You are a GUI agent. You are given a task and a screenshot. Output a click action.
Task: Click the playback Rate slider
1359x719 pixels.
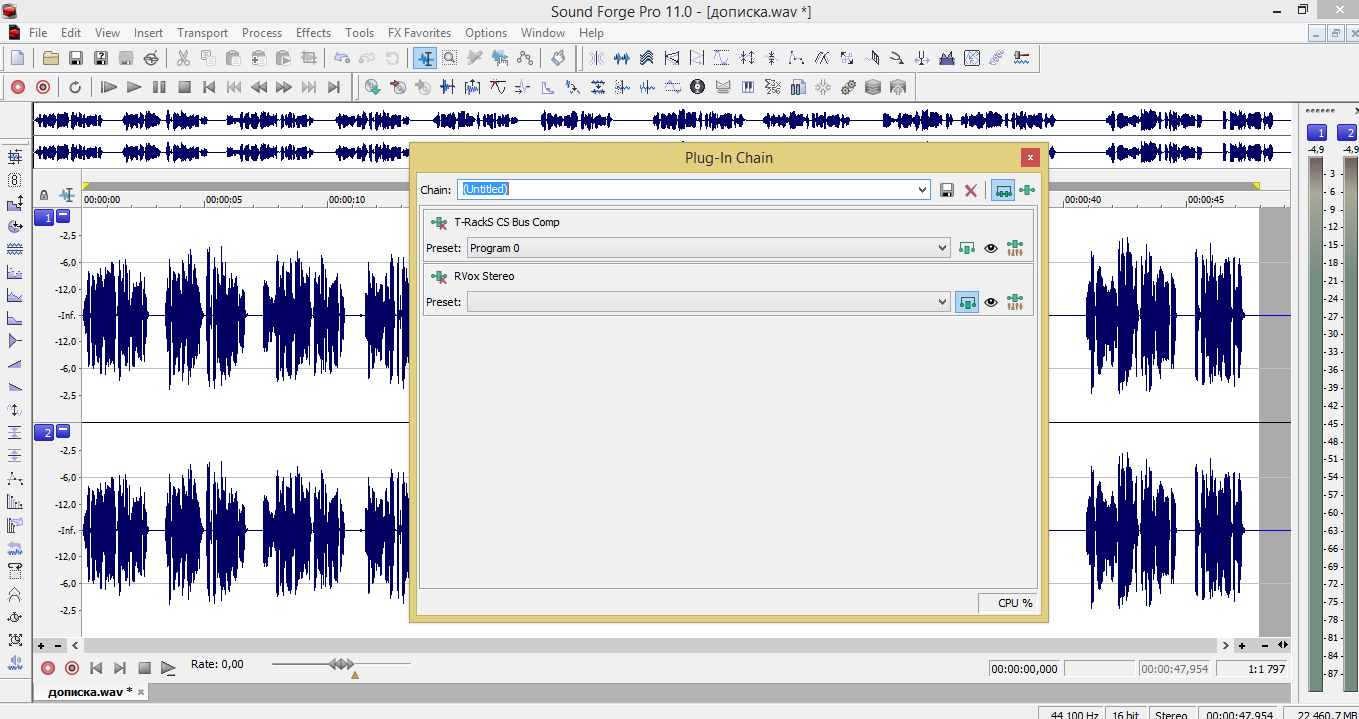[341, 664]
